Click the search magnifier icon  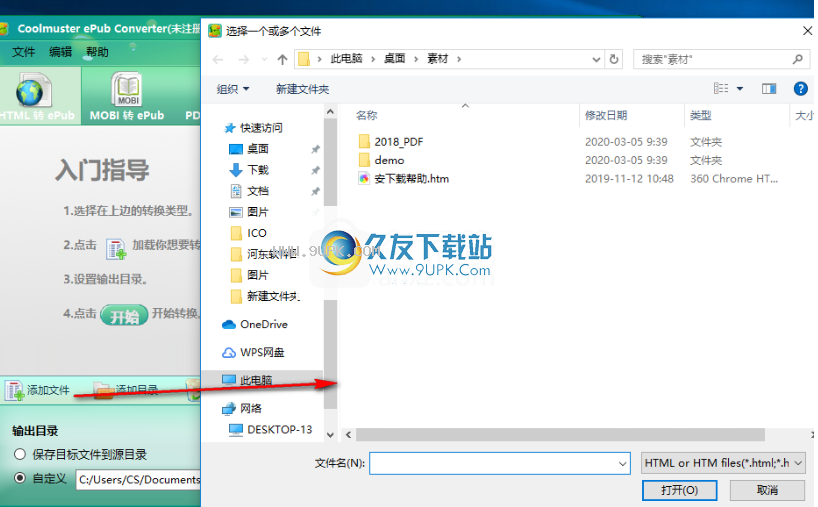(x=798, y=59)
